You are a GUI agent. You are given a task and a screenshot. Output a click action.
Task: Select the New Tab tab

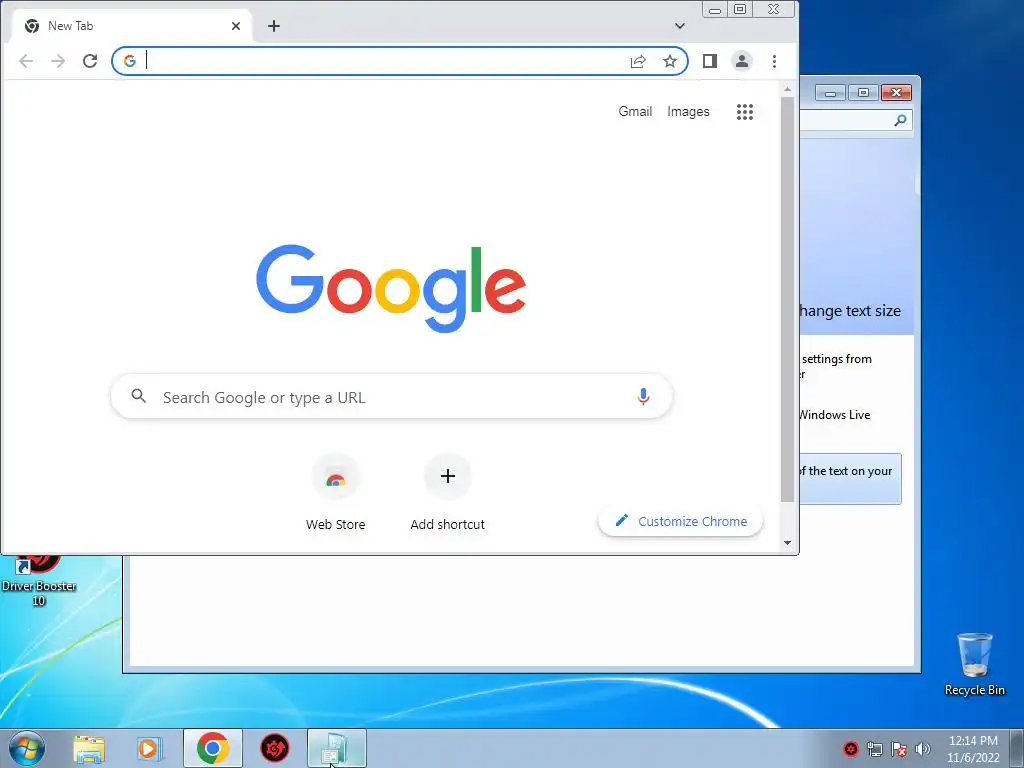[x=131, y=26]
